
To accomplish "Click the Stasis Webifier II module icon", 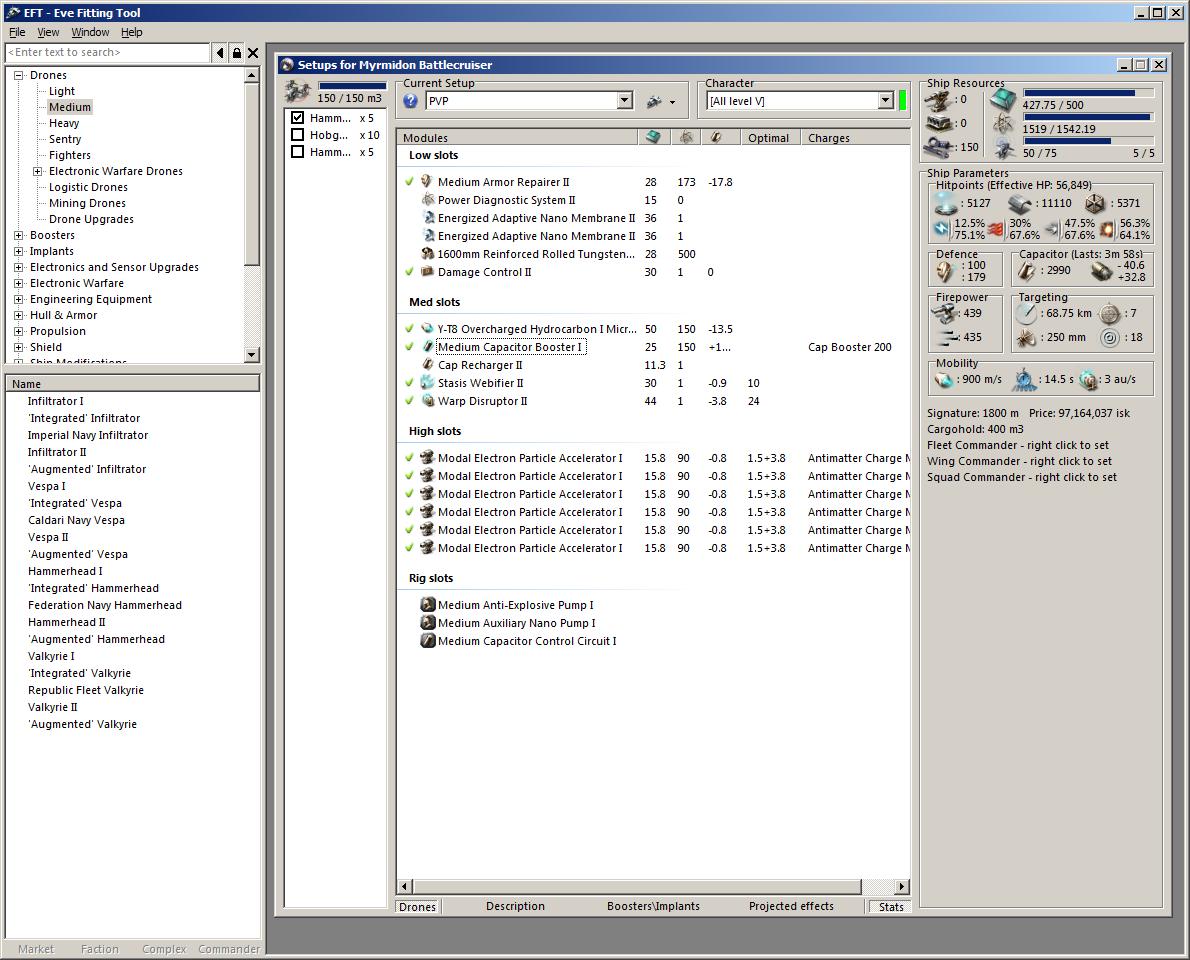I will [x=427, y=383].
